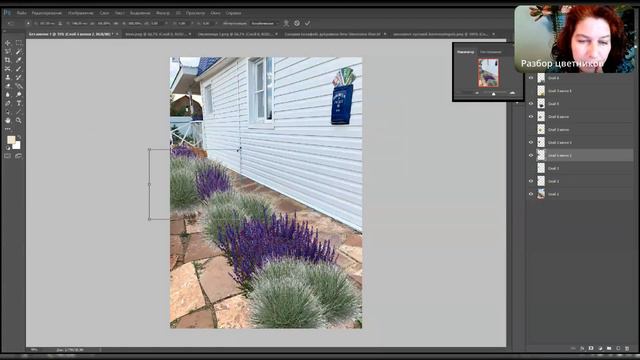The width and height of the screenshot is (640, 360).
Task: Close the active first document tab
Action: point(118,34)
